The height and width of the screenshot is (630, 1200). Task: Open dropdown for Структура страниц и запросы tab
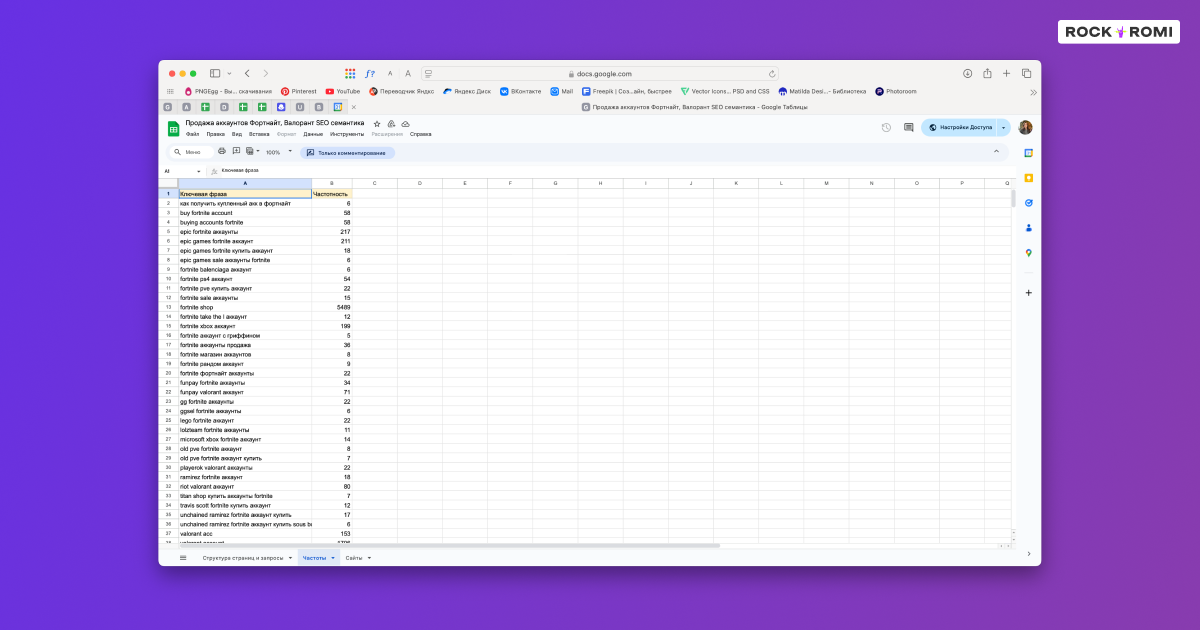[290, 557]
